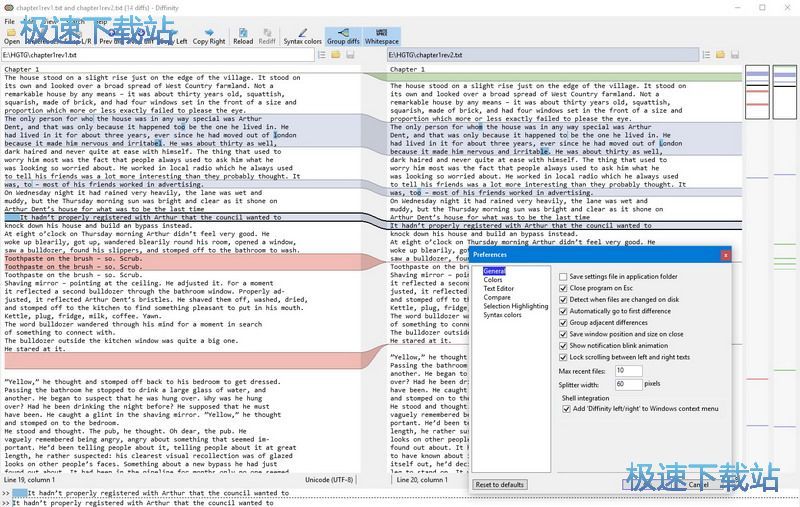
Task: Select Text Editor in Preferences list
Action: (x=499, y=289)
